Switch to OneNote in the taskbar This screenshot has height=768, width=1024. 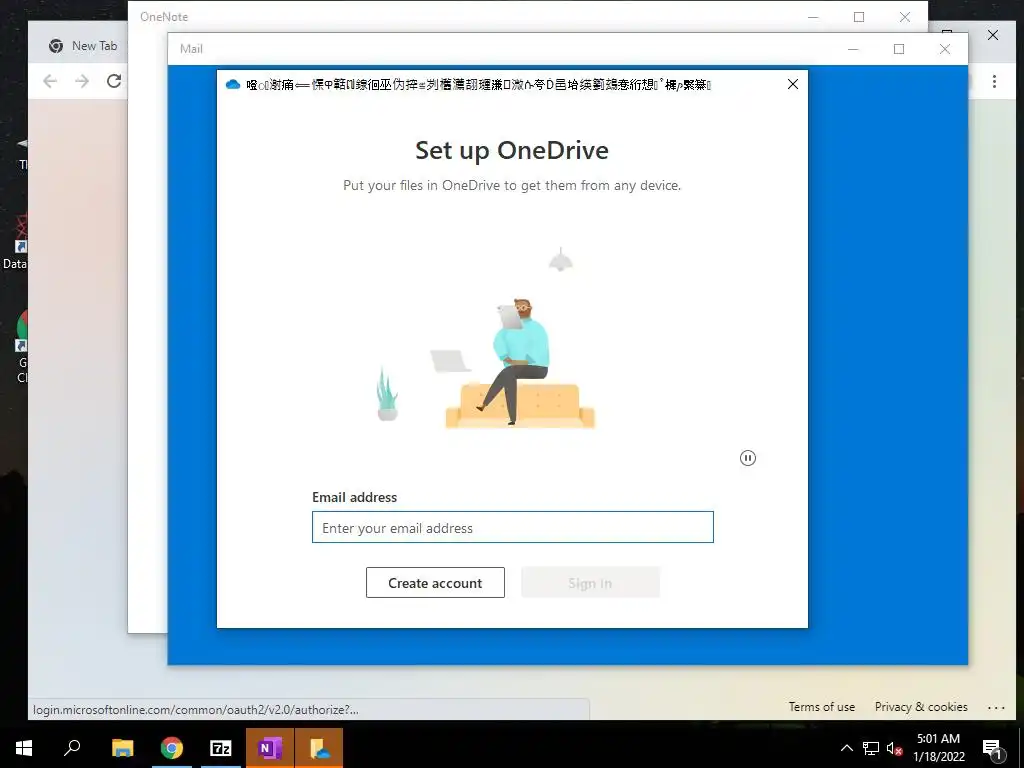[x=270, y=748]
